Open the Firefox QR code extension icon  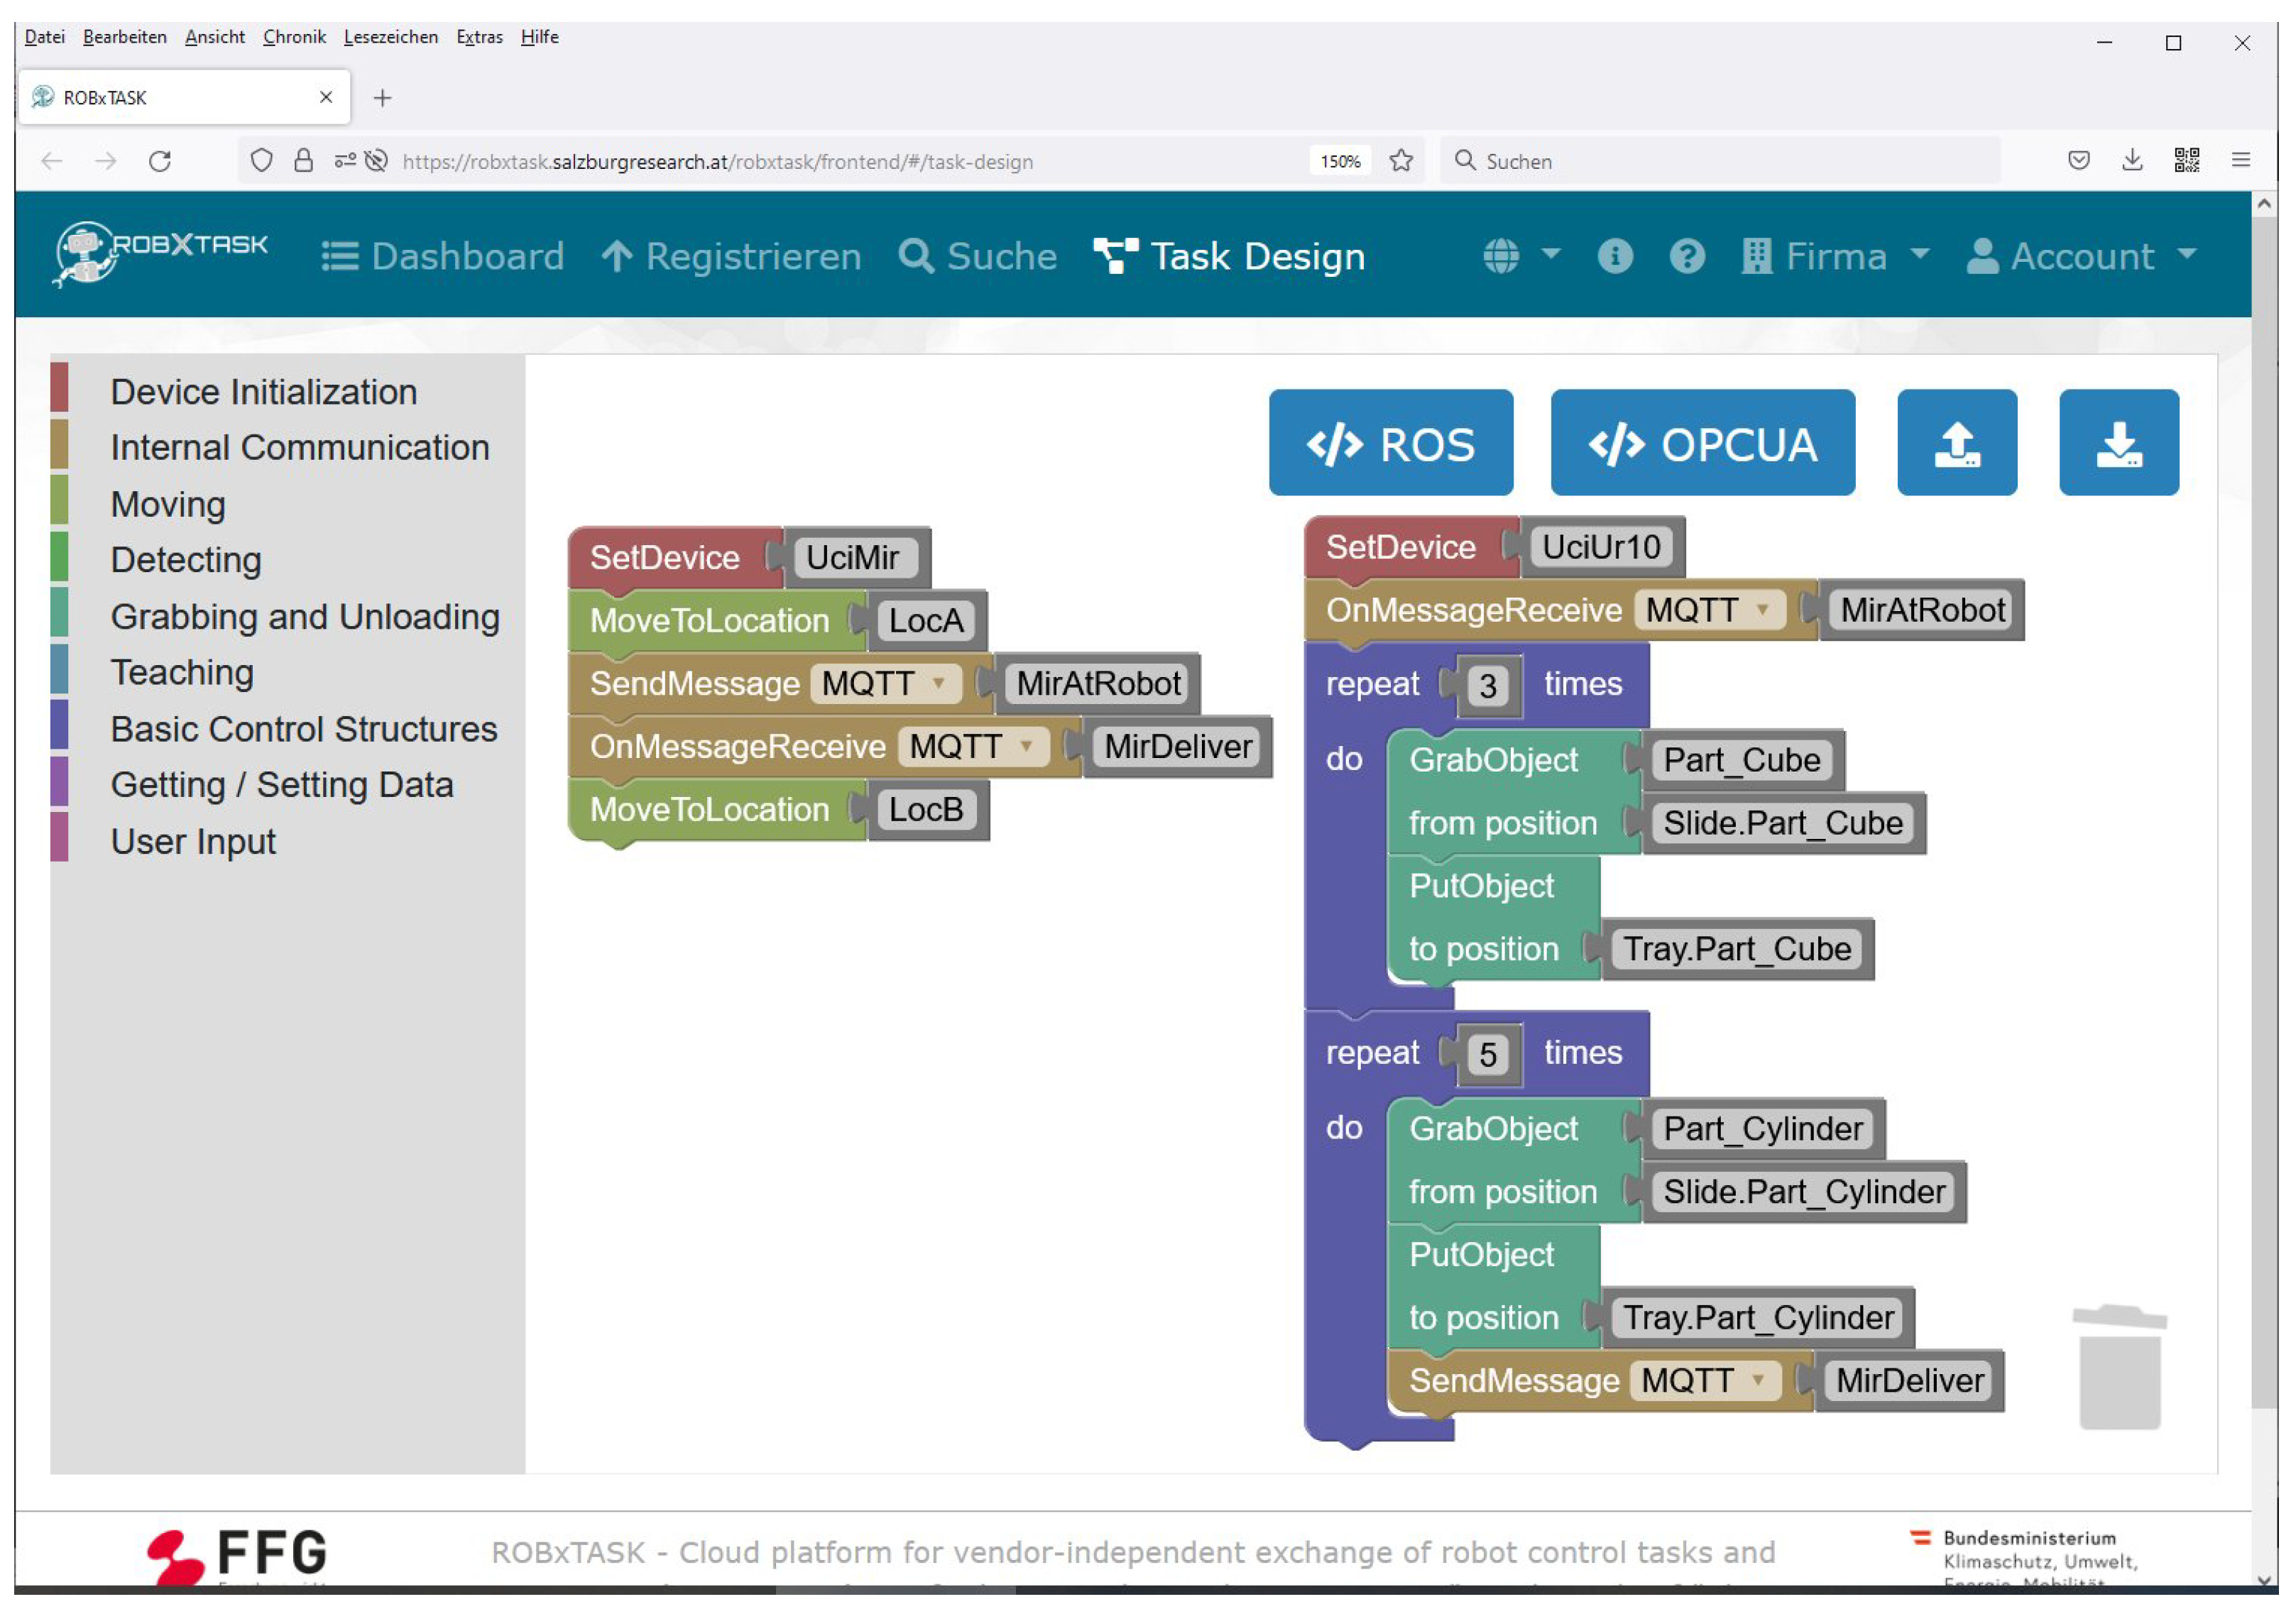click(2186, 160)
